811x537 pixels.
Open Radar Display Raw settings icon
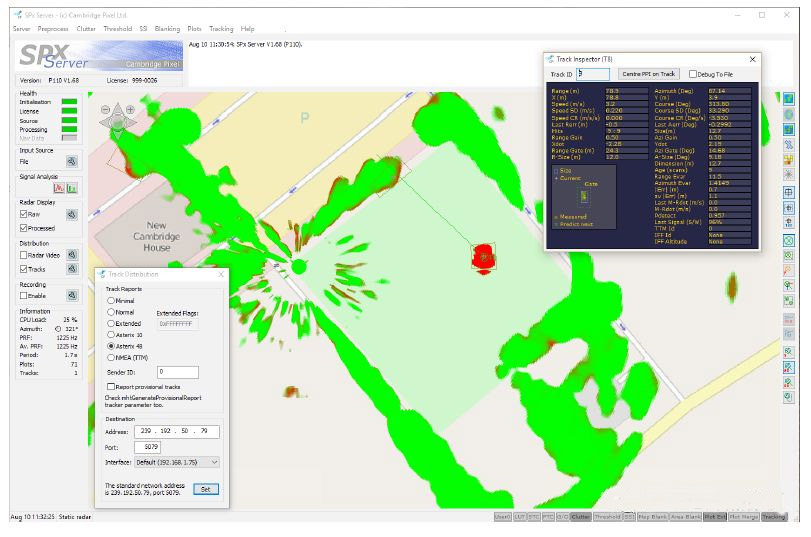[x=72, y=214]
